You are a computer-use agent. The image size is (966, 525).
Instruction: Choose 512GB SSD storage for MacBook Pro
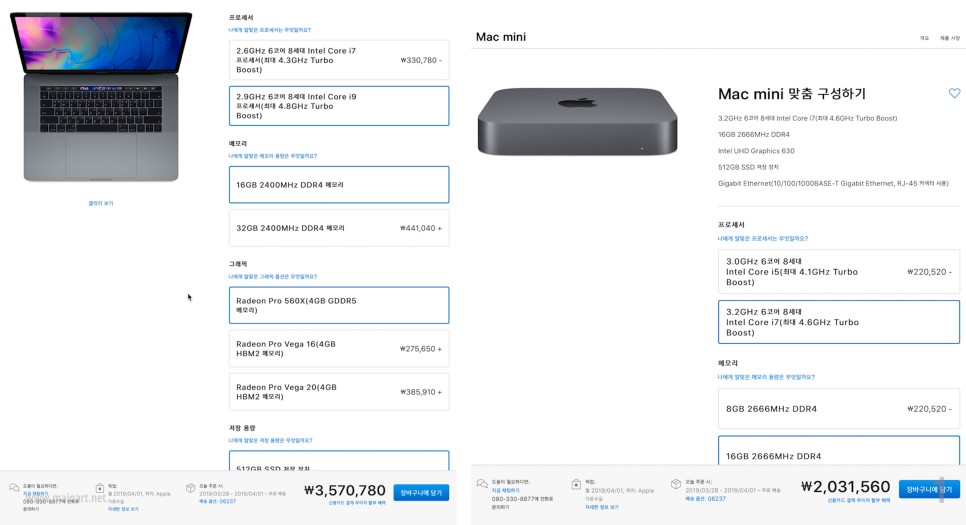[339, 461]
